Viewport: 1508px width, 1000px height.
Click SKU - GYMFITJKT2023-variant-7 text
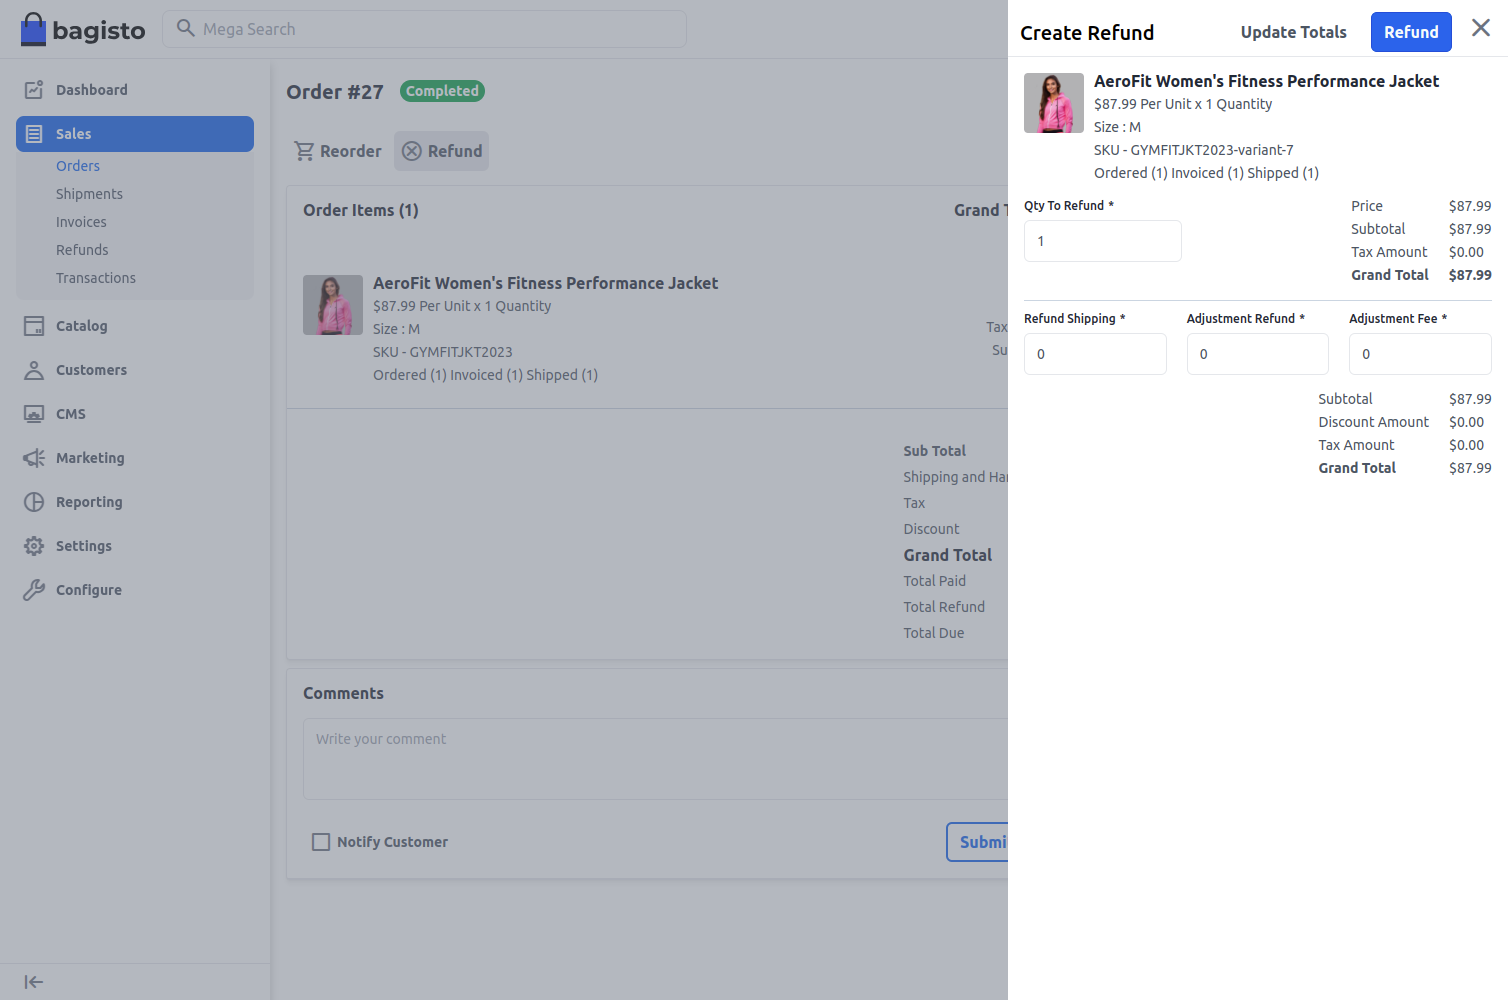click(x=1193, y=150)
